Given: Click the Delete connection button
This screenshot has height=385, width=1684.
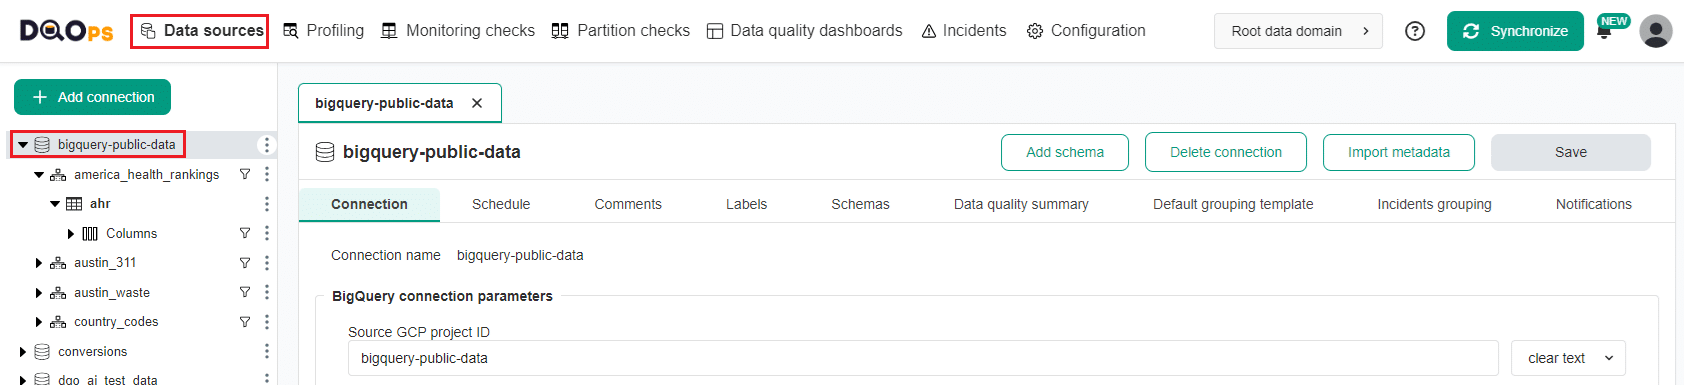Looking at the screenshot, I should tap(1226, 152).
